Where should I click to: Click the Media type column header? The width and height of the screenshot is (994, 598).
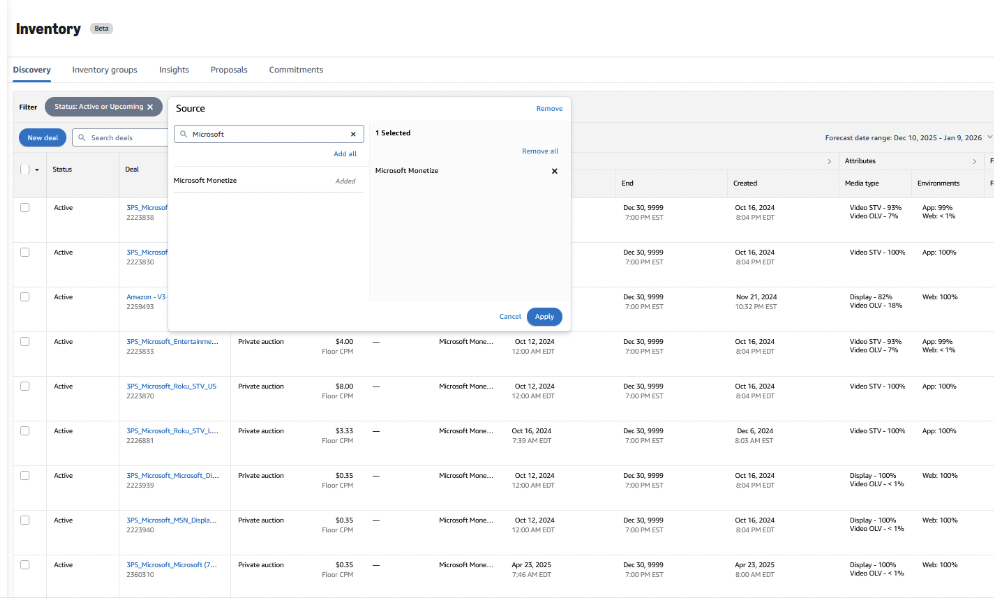(862, 183)
